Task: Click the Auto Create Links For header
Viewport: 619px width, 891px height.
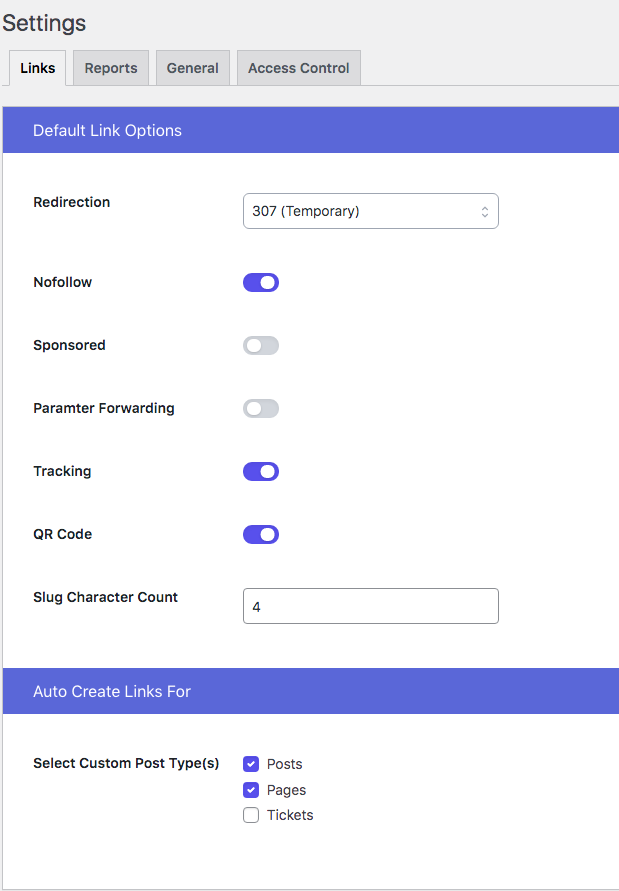Action: [x=112, y=691]
